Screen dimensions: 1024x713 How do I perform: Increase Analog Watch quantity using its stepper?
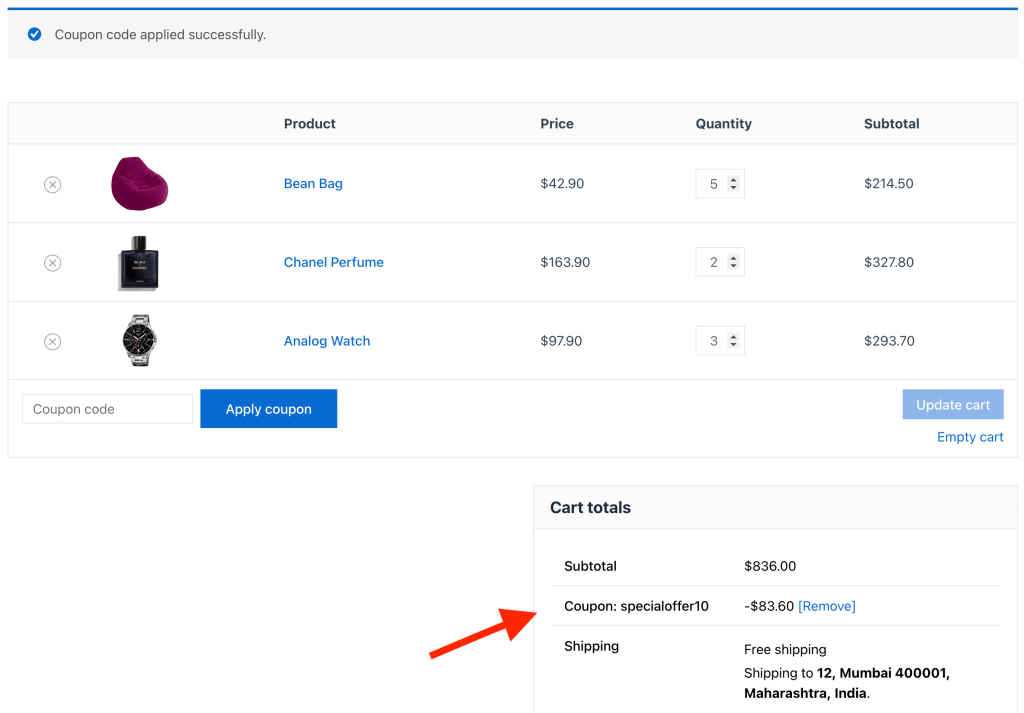[x=735, y=335]
